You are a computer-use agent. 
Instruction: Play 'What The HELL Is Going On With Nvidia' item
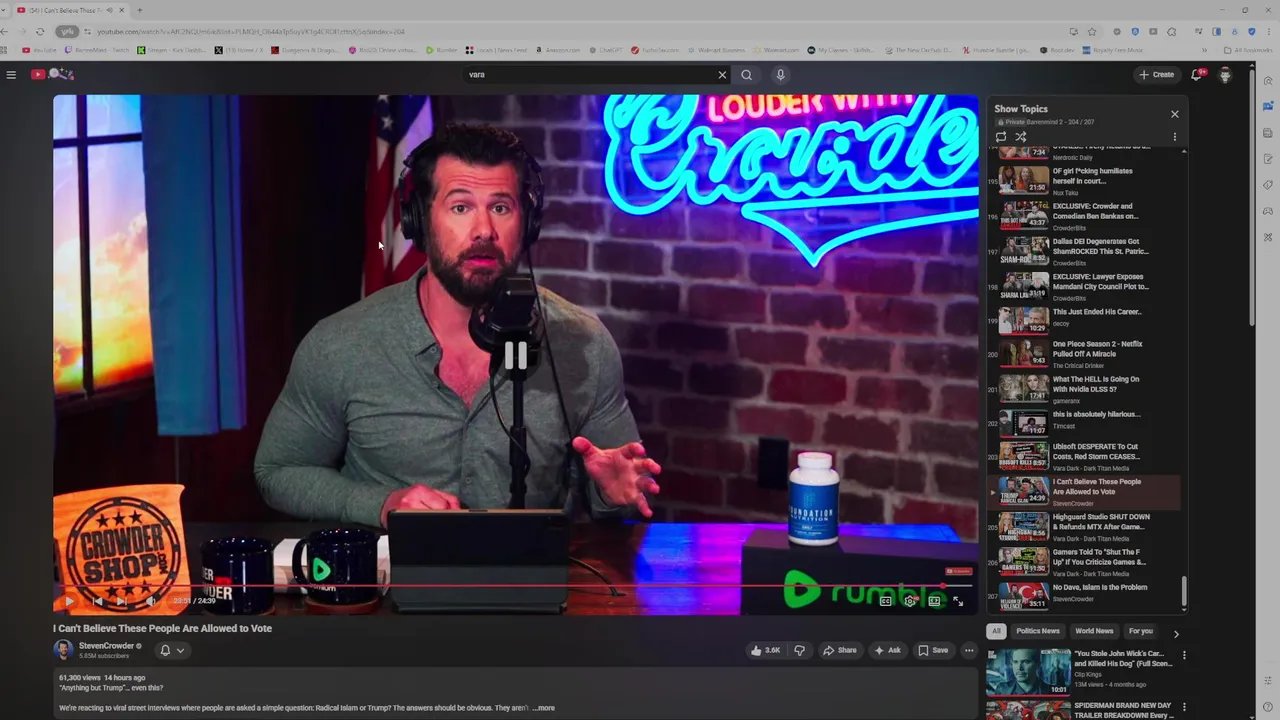pos(1085,388)
